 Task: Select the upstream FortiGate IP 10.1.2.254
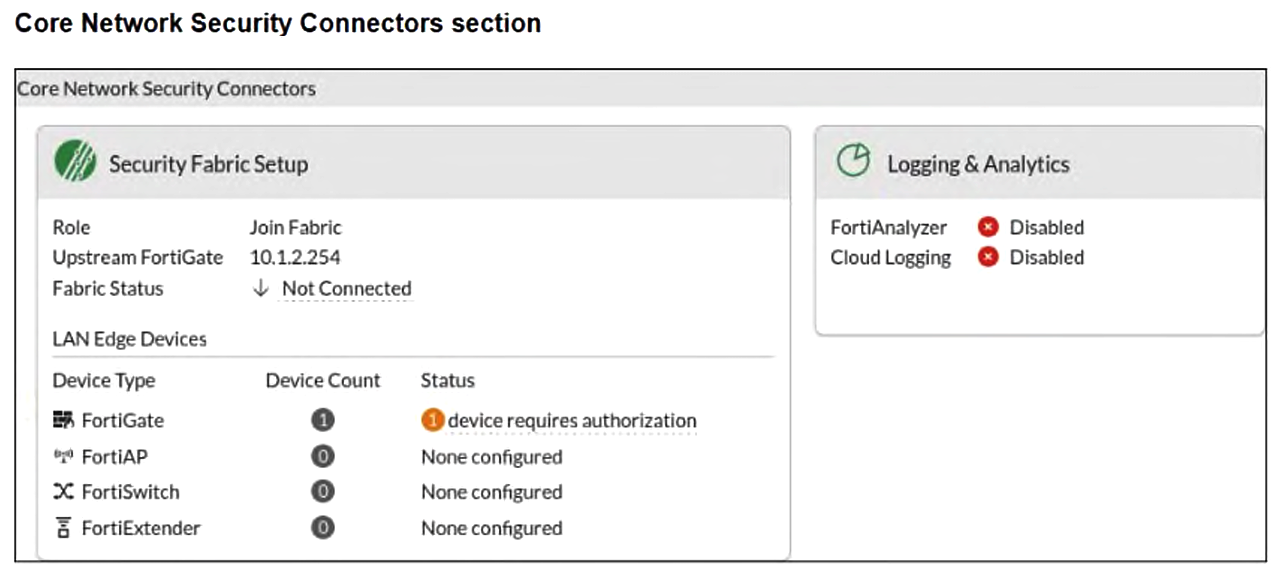[x=295, y=258]
